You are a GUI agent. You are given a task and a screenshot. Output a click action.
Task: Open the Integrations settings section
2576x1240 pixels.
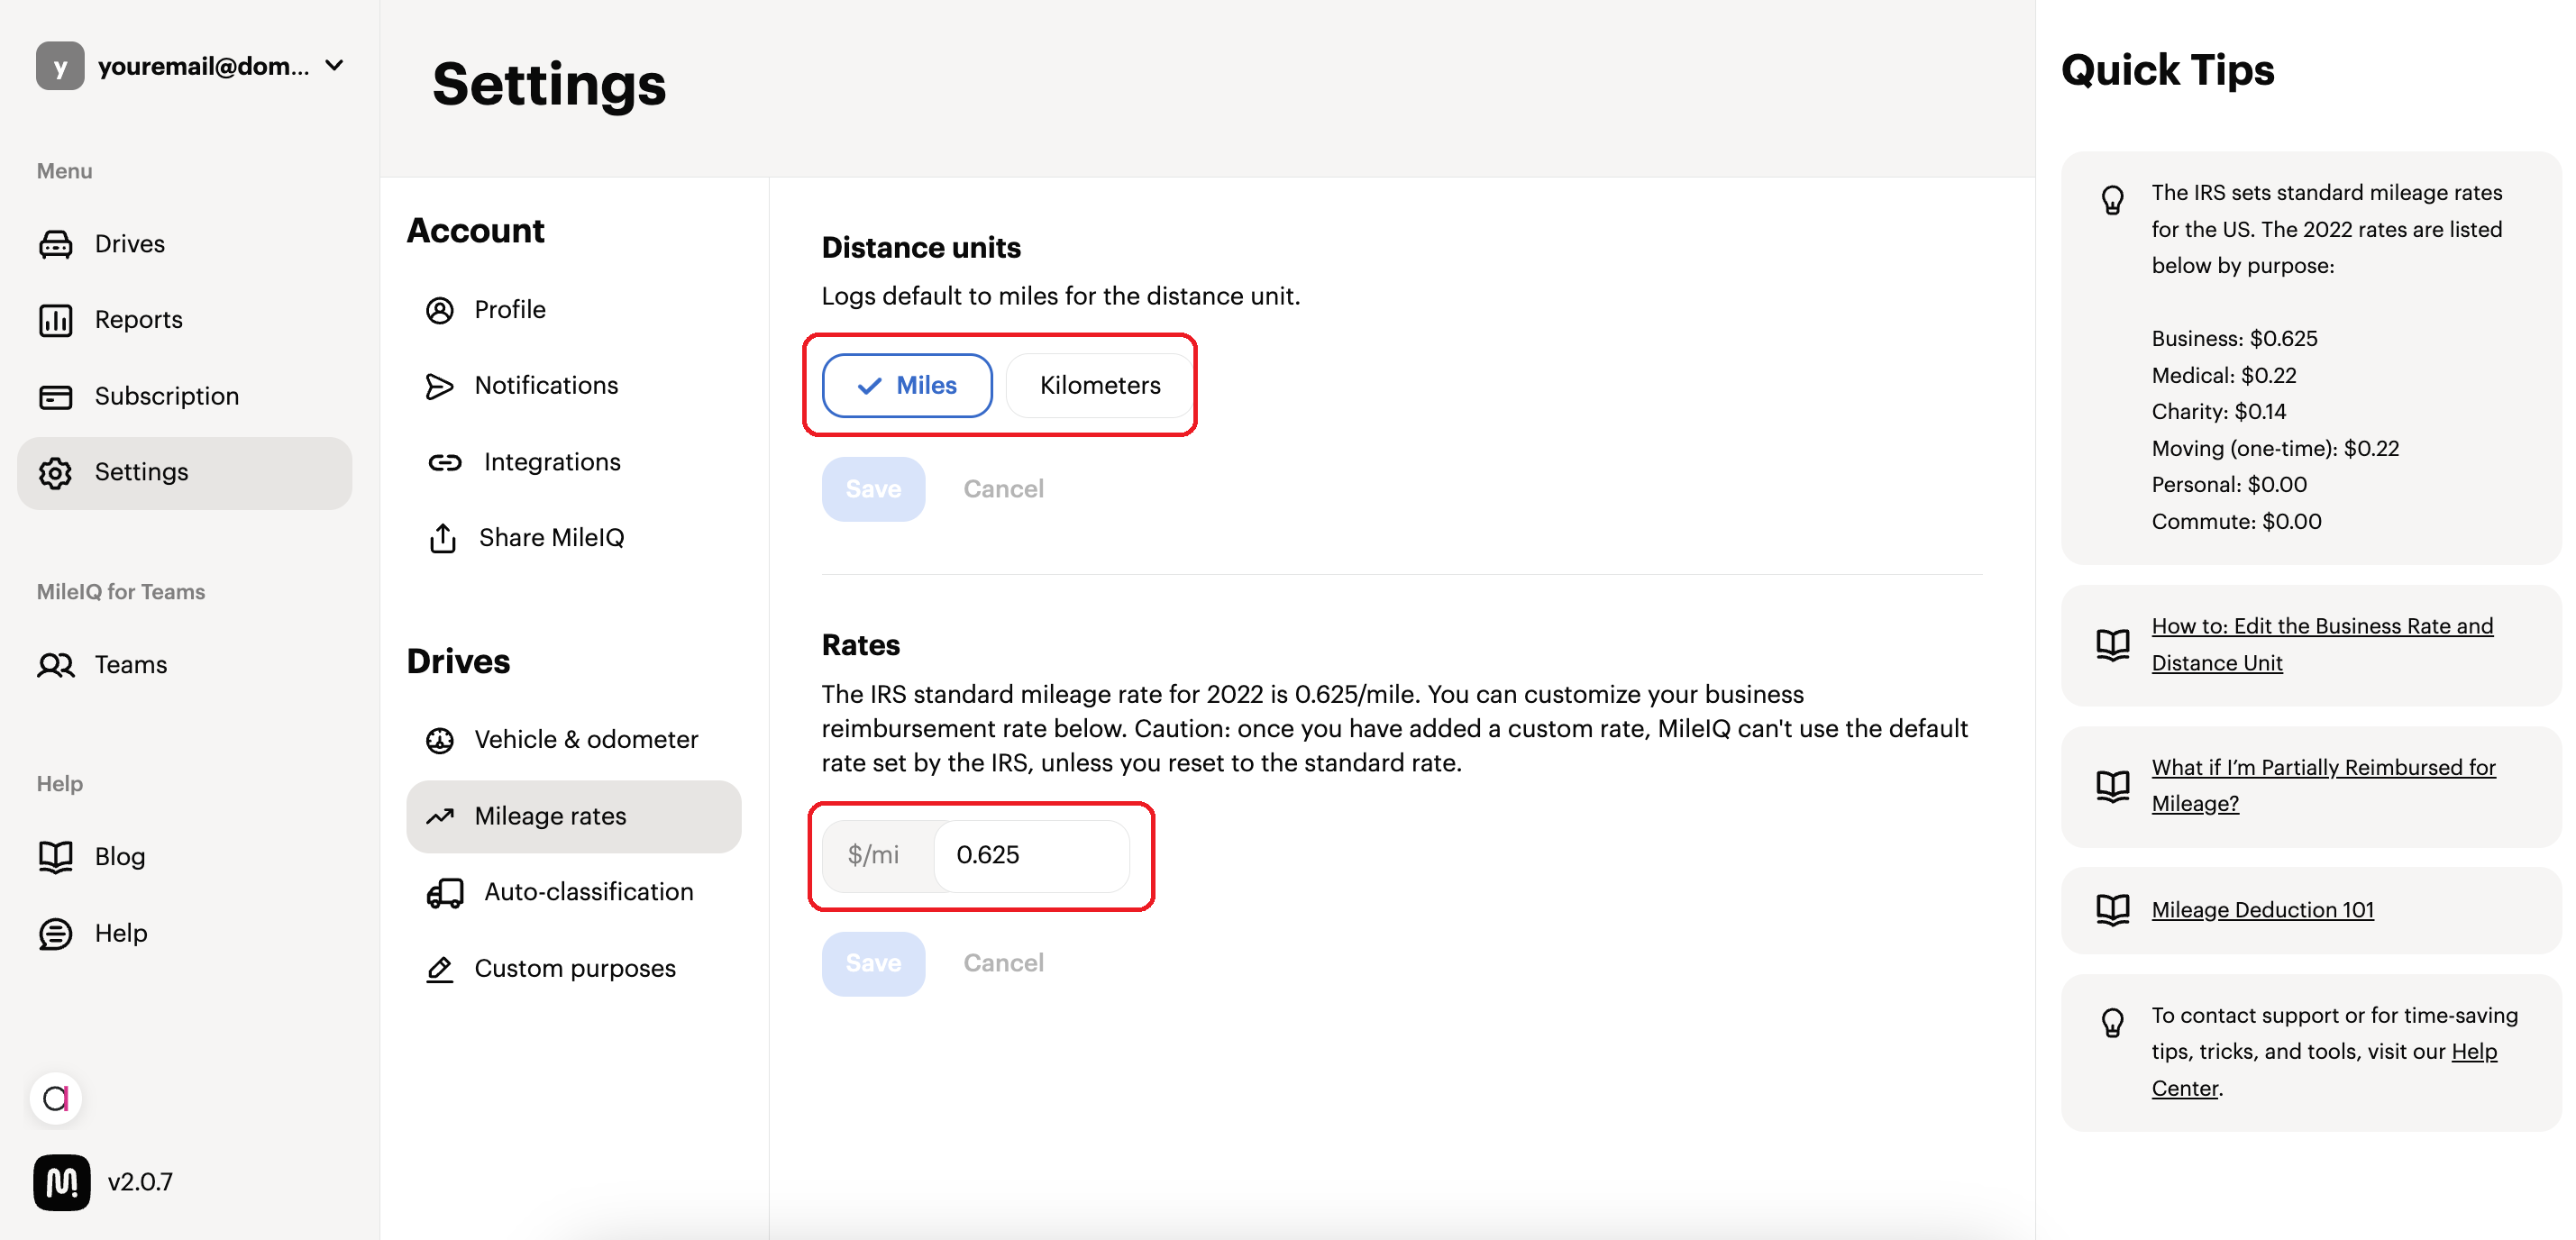(x=574, y=462)
